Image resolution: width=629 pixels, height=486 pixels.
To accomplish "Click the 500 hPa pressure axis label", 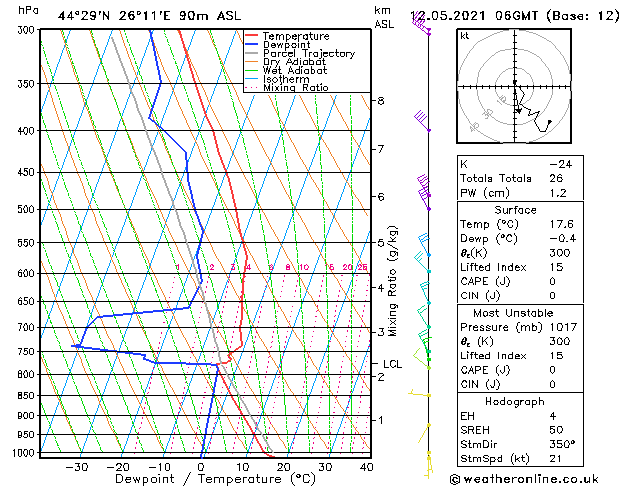I will [x=26, y=209].
